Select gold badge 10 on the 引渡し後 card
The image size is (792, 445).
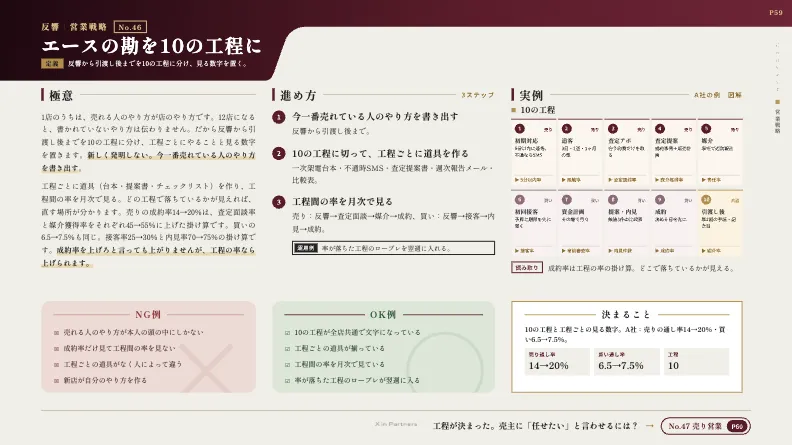[x=706, y=200]
